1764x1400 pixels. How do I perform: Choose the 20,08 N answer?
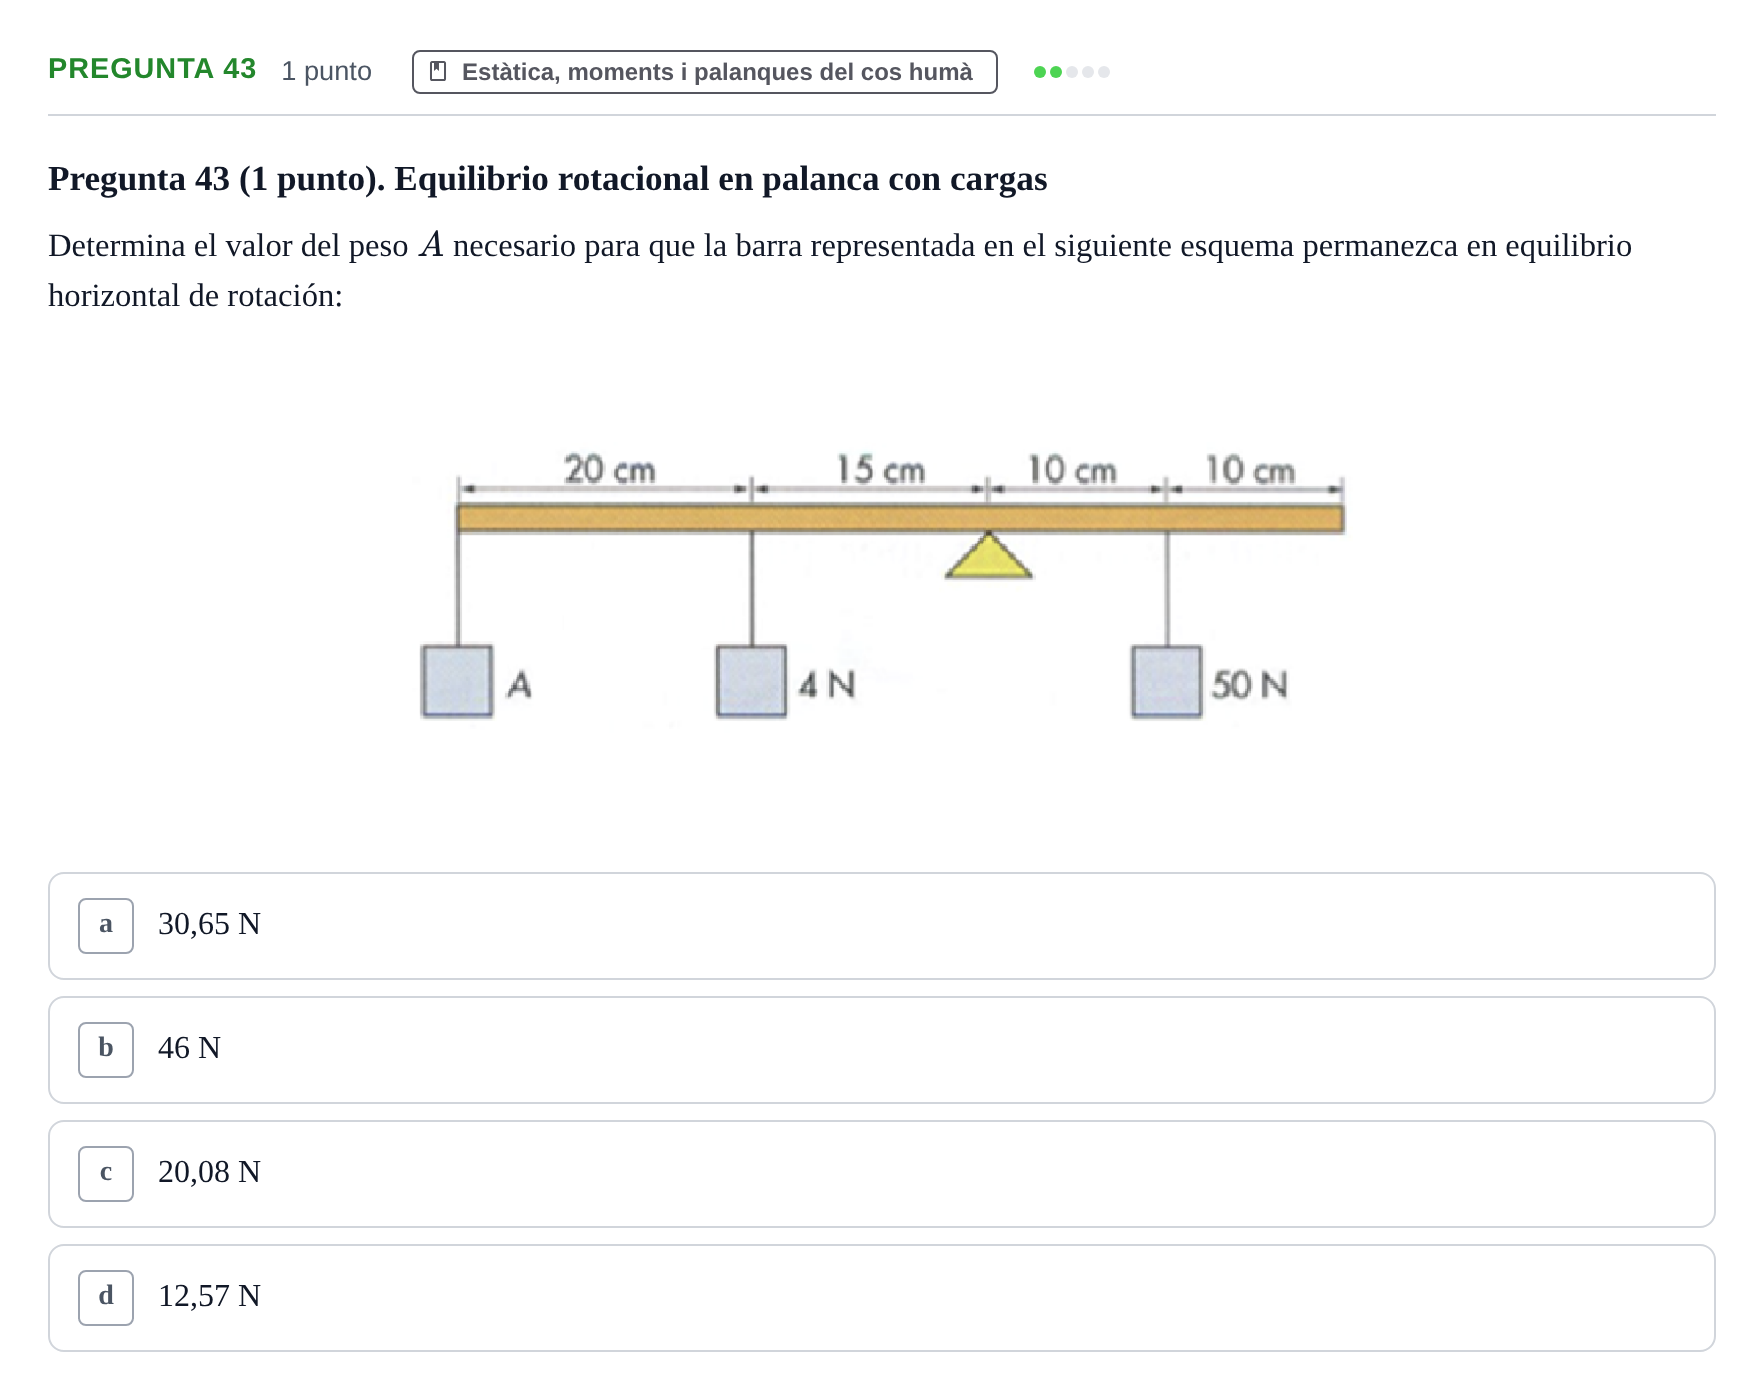click(x=881, y=1174)
